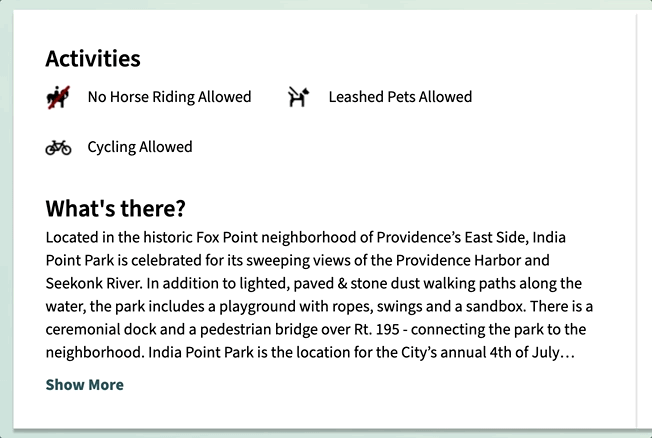Screen dimensions: 652x438
Task: Click the leashed pets dog icon
Action: pos(299,97)
